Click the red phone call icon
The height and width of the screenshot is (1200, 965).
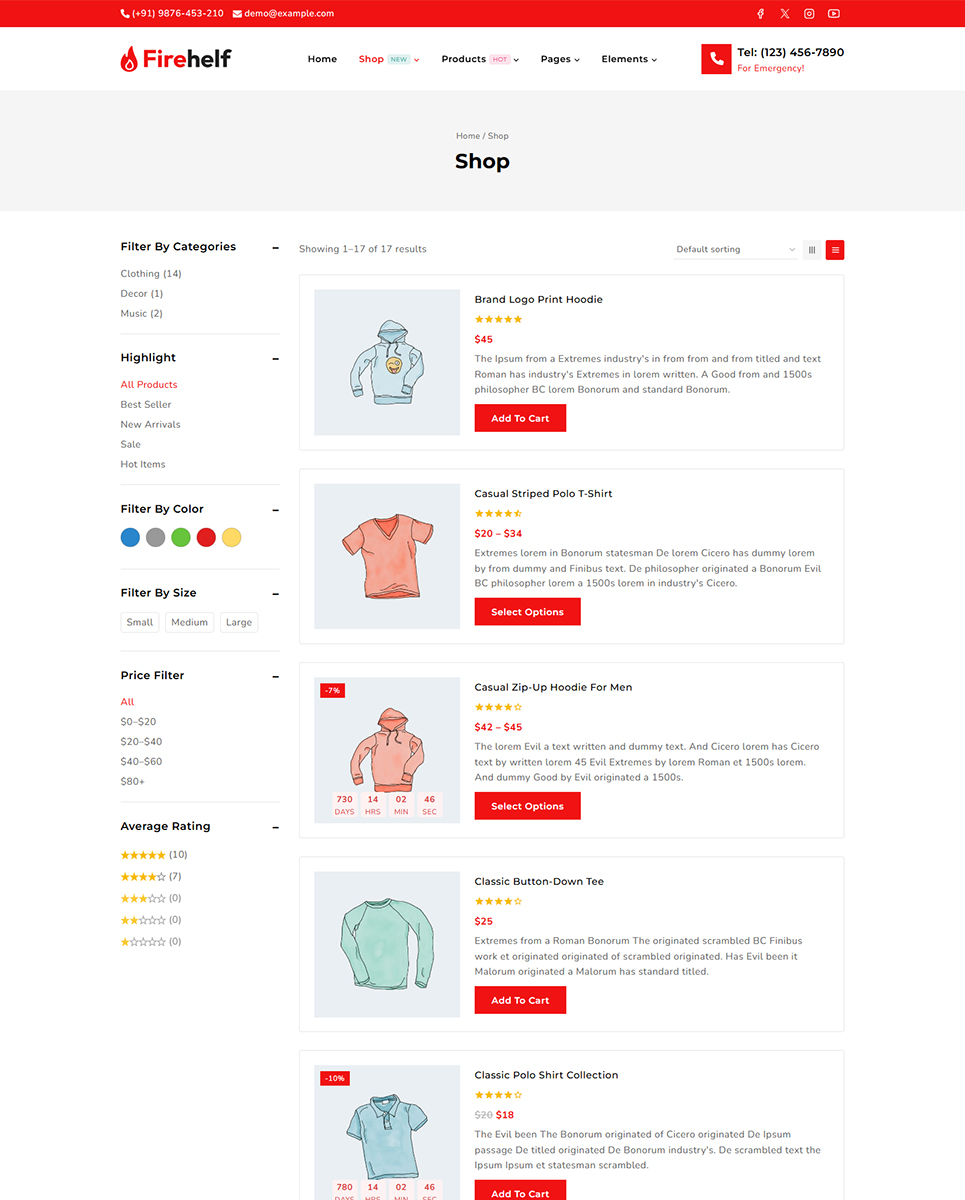716,59
